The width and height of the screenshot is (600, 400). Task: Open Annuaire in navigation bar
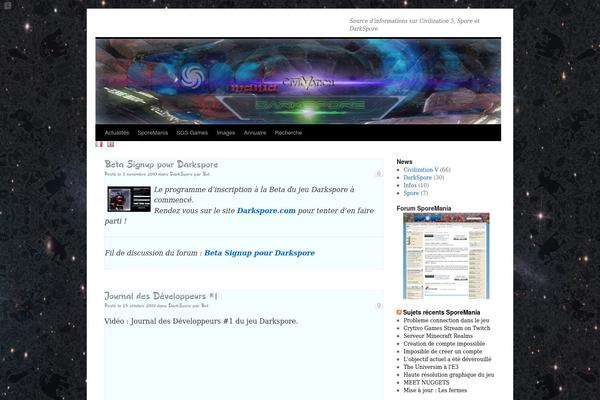click(255, 133)
